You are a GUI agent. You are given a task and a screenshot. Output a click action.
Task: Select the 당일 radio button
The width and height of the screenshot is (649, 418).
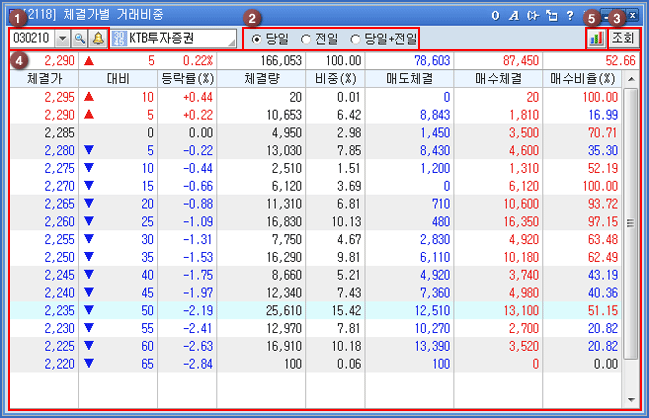pos(257,39)
